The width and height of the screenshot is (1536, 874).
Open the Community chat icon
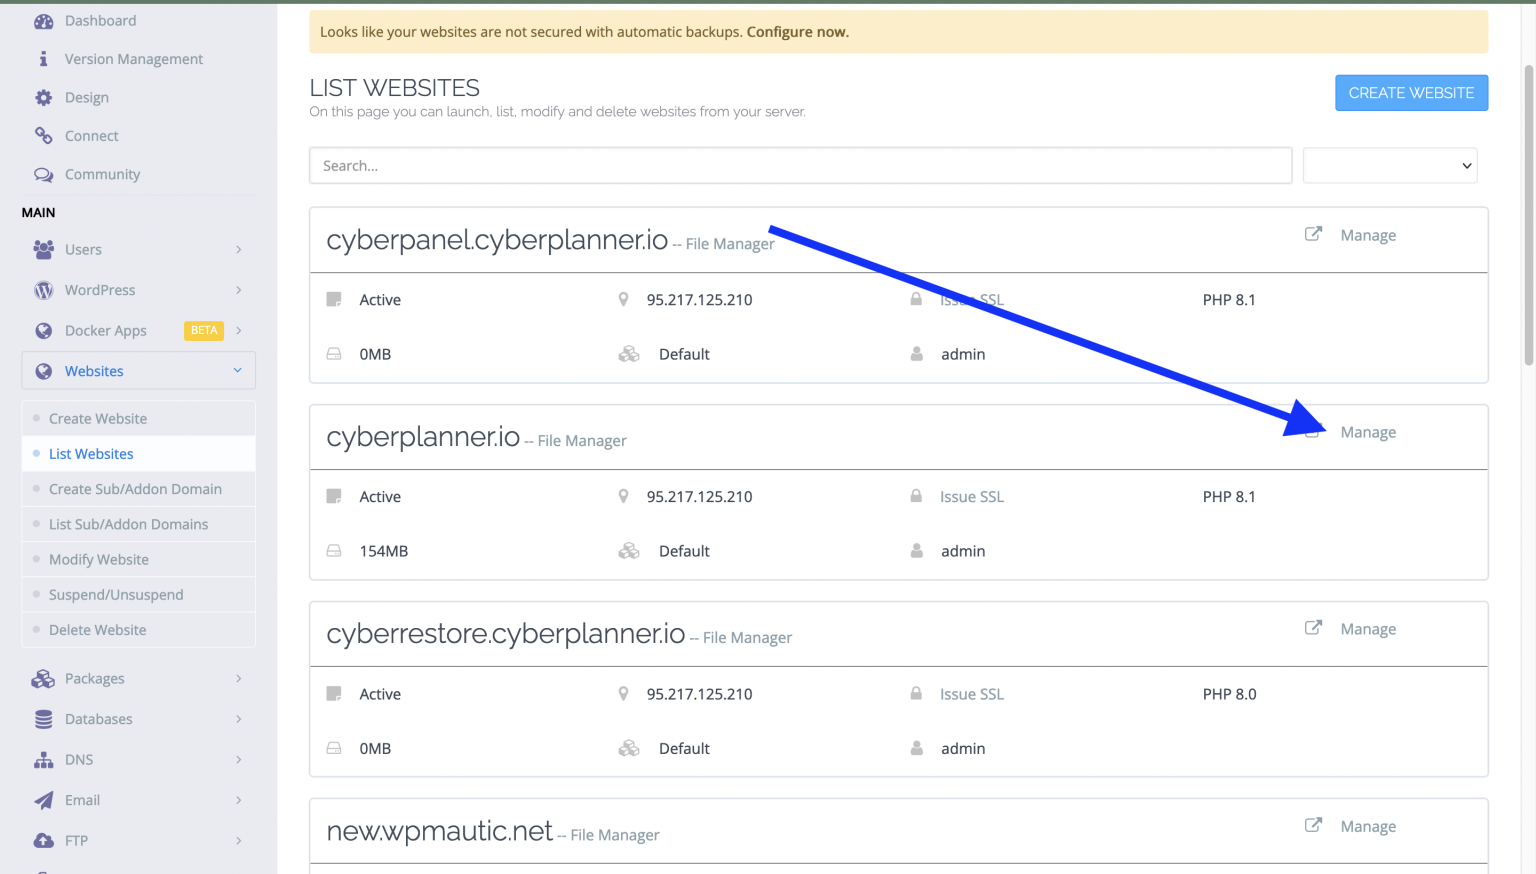click(x=44, y=174)
